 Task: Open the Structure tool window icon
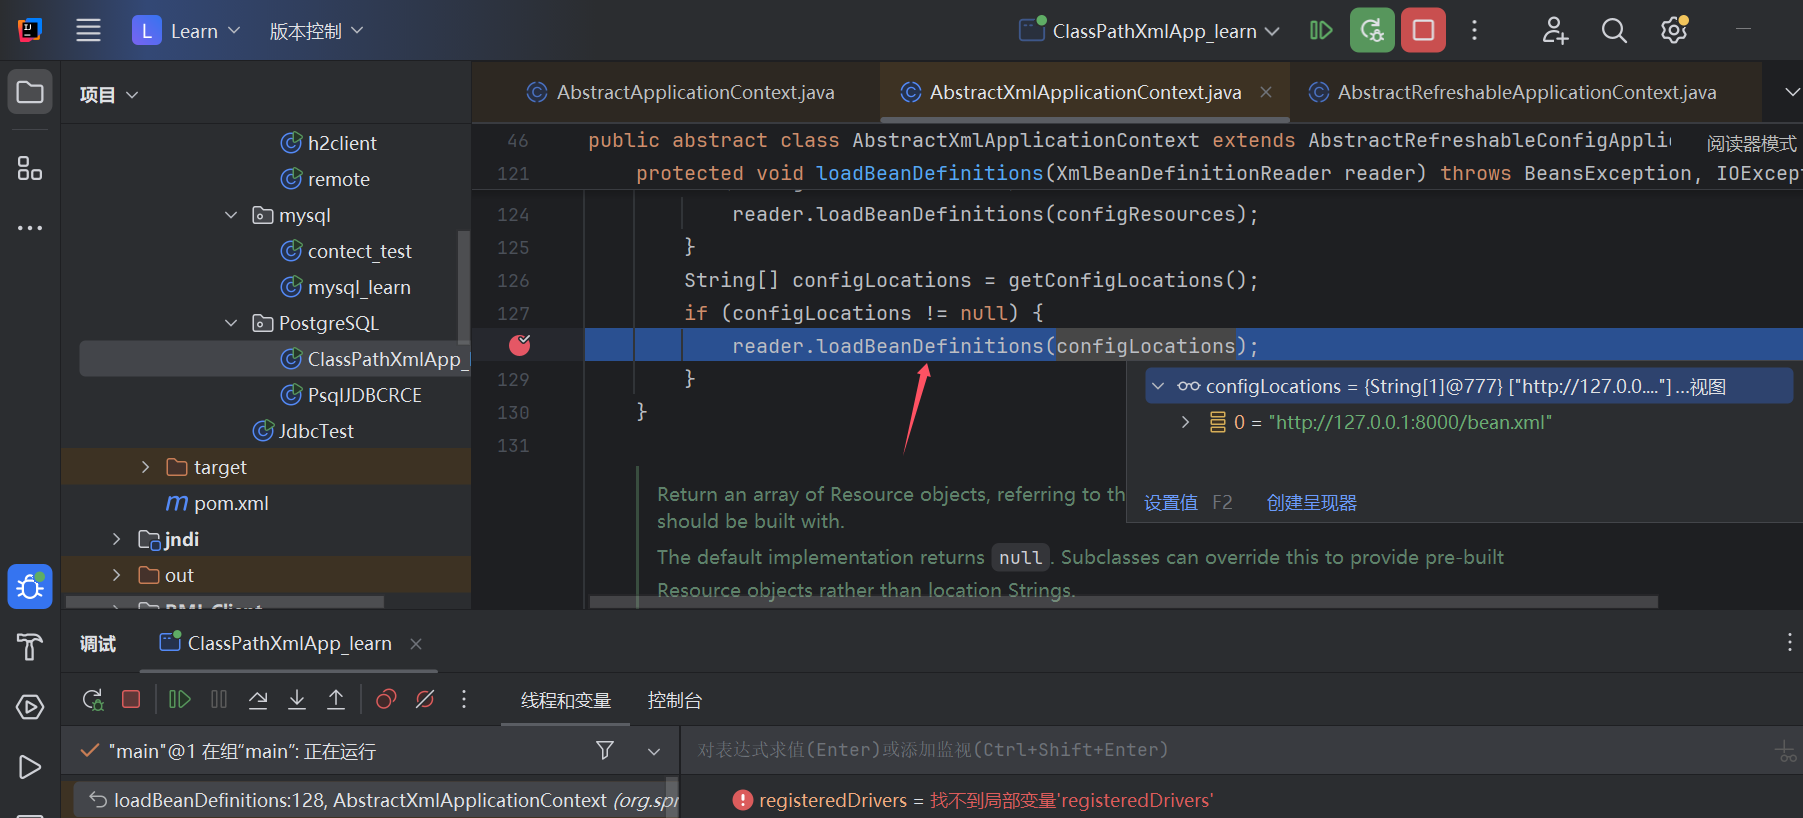click(30, 168)
